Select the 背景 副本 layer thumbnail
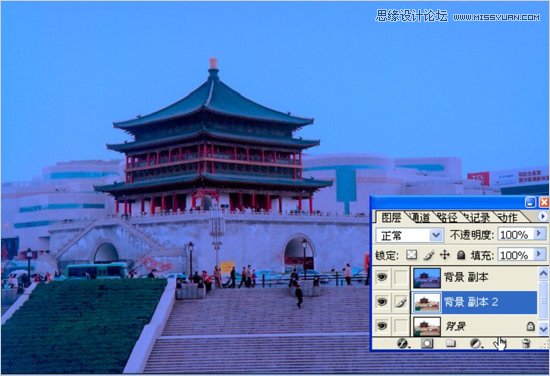Screen dimensions: 550x376 click(x=427, y=278)
